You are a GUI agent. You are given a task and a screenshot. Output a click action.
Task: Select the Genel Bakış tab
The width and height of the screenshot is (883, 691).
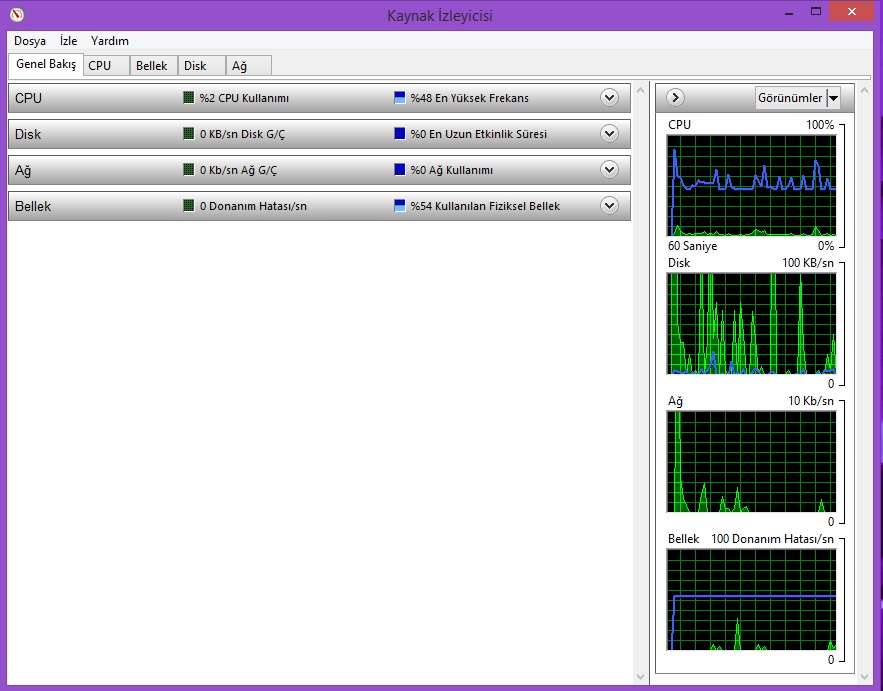click(x=46, y=64)
